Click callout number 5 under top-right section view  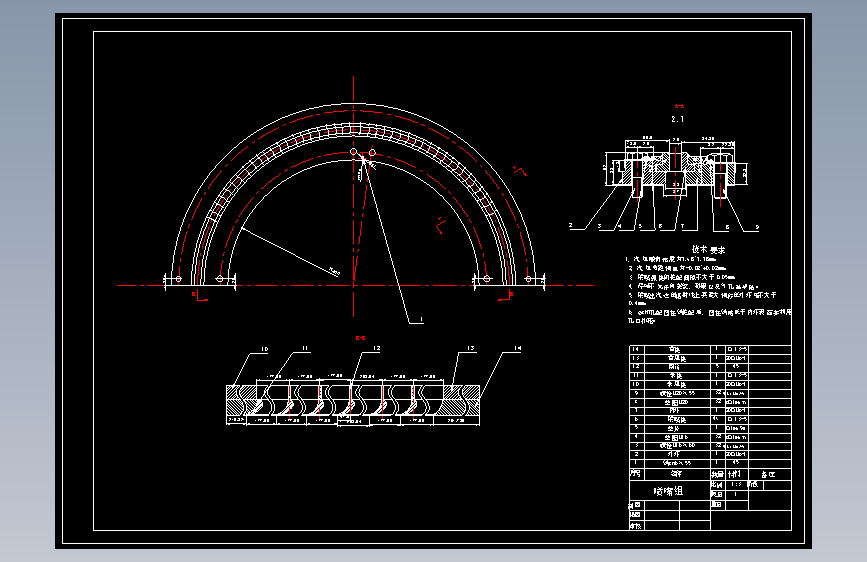[640, 226]
